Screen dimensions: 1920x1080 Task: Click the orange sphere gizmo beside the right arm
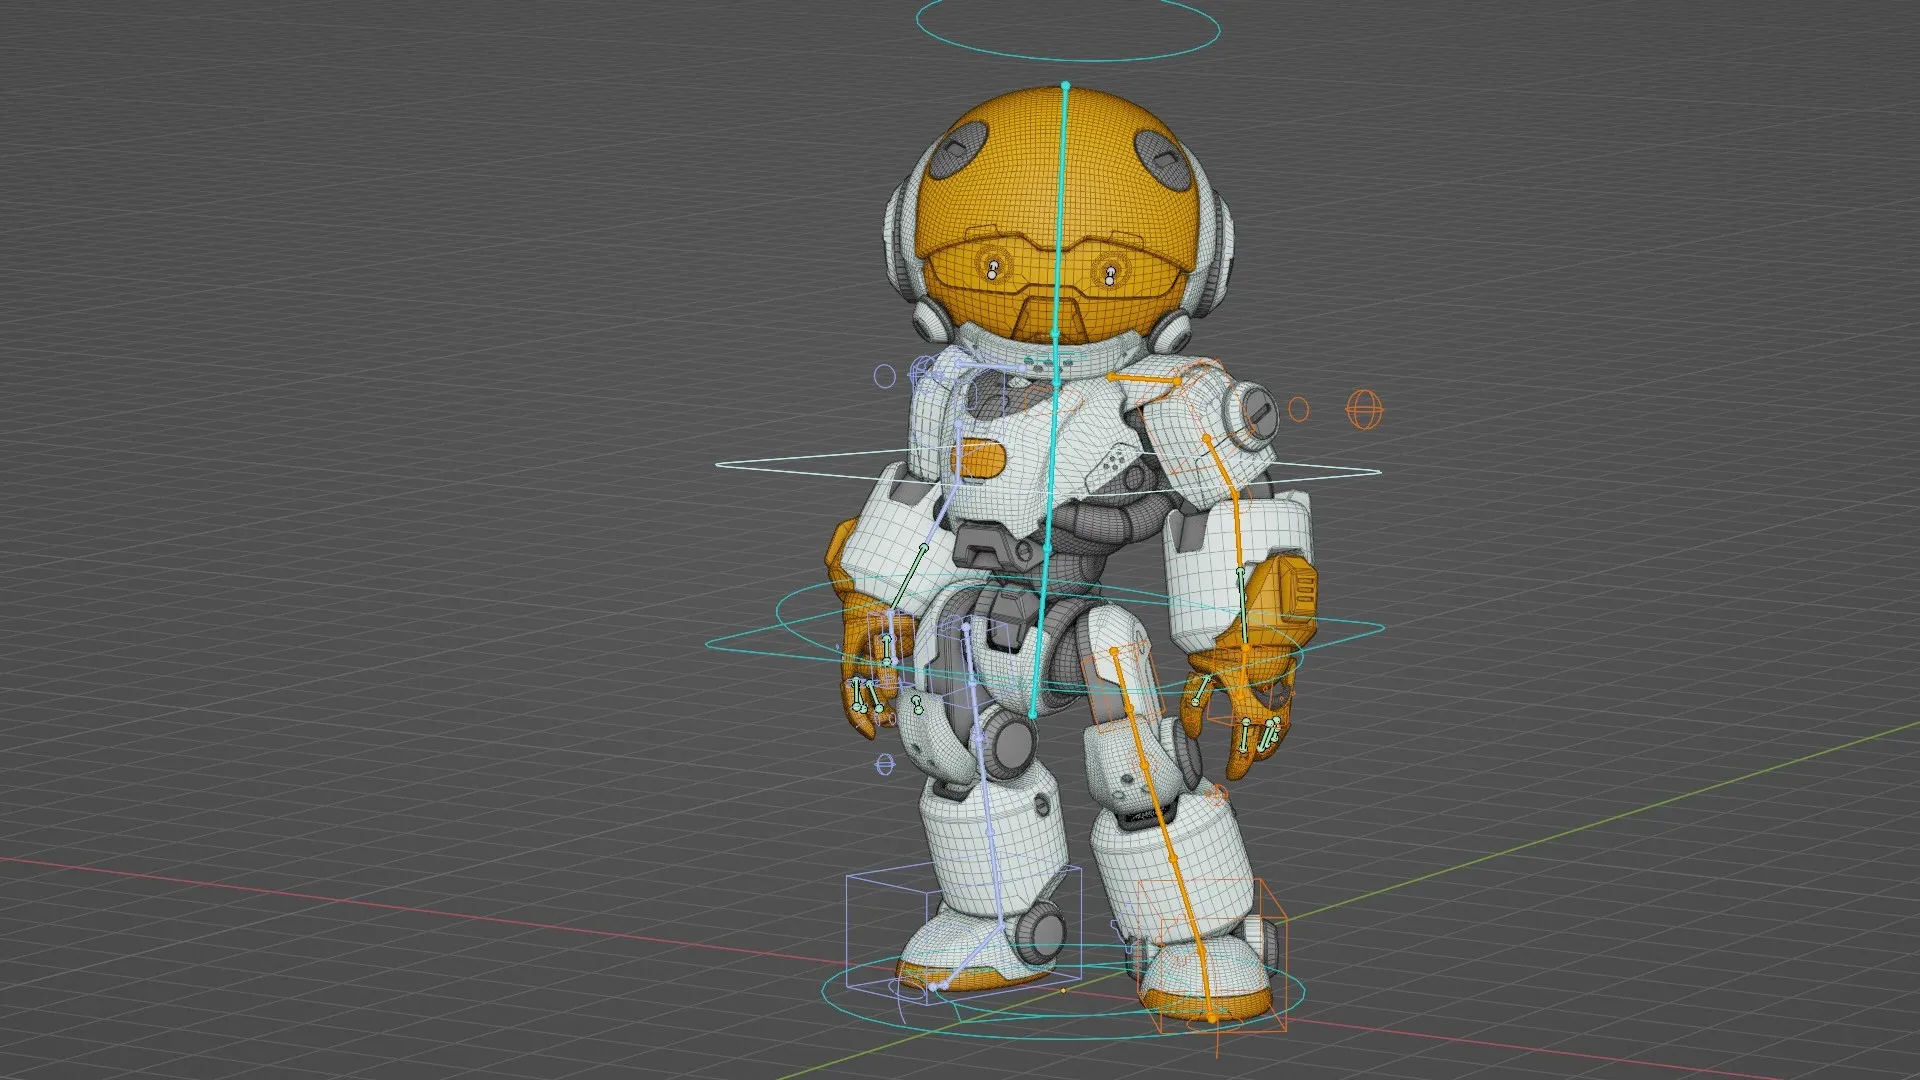1362,408
